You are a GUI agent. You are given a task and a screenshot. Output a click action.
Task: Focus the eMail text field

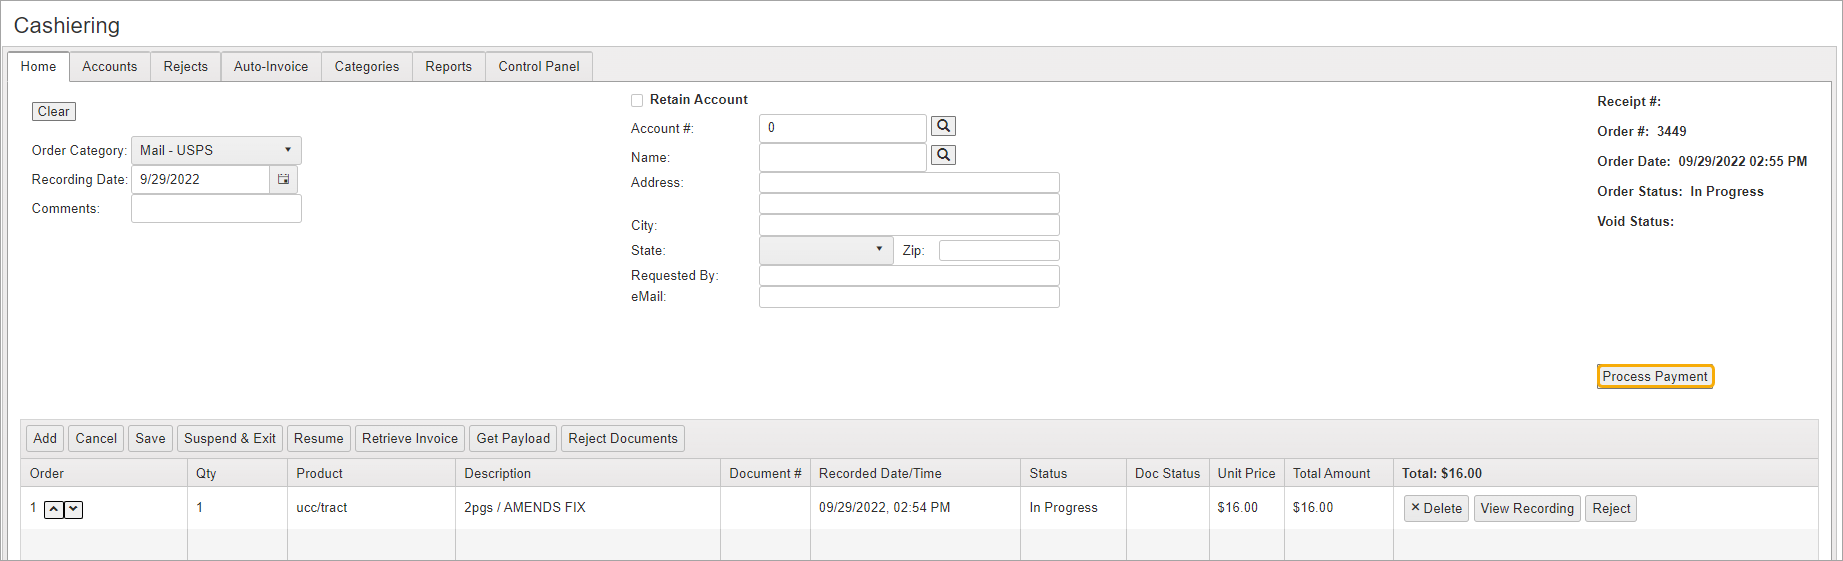tap(908, 297)
